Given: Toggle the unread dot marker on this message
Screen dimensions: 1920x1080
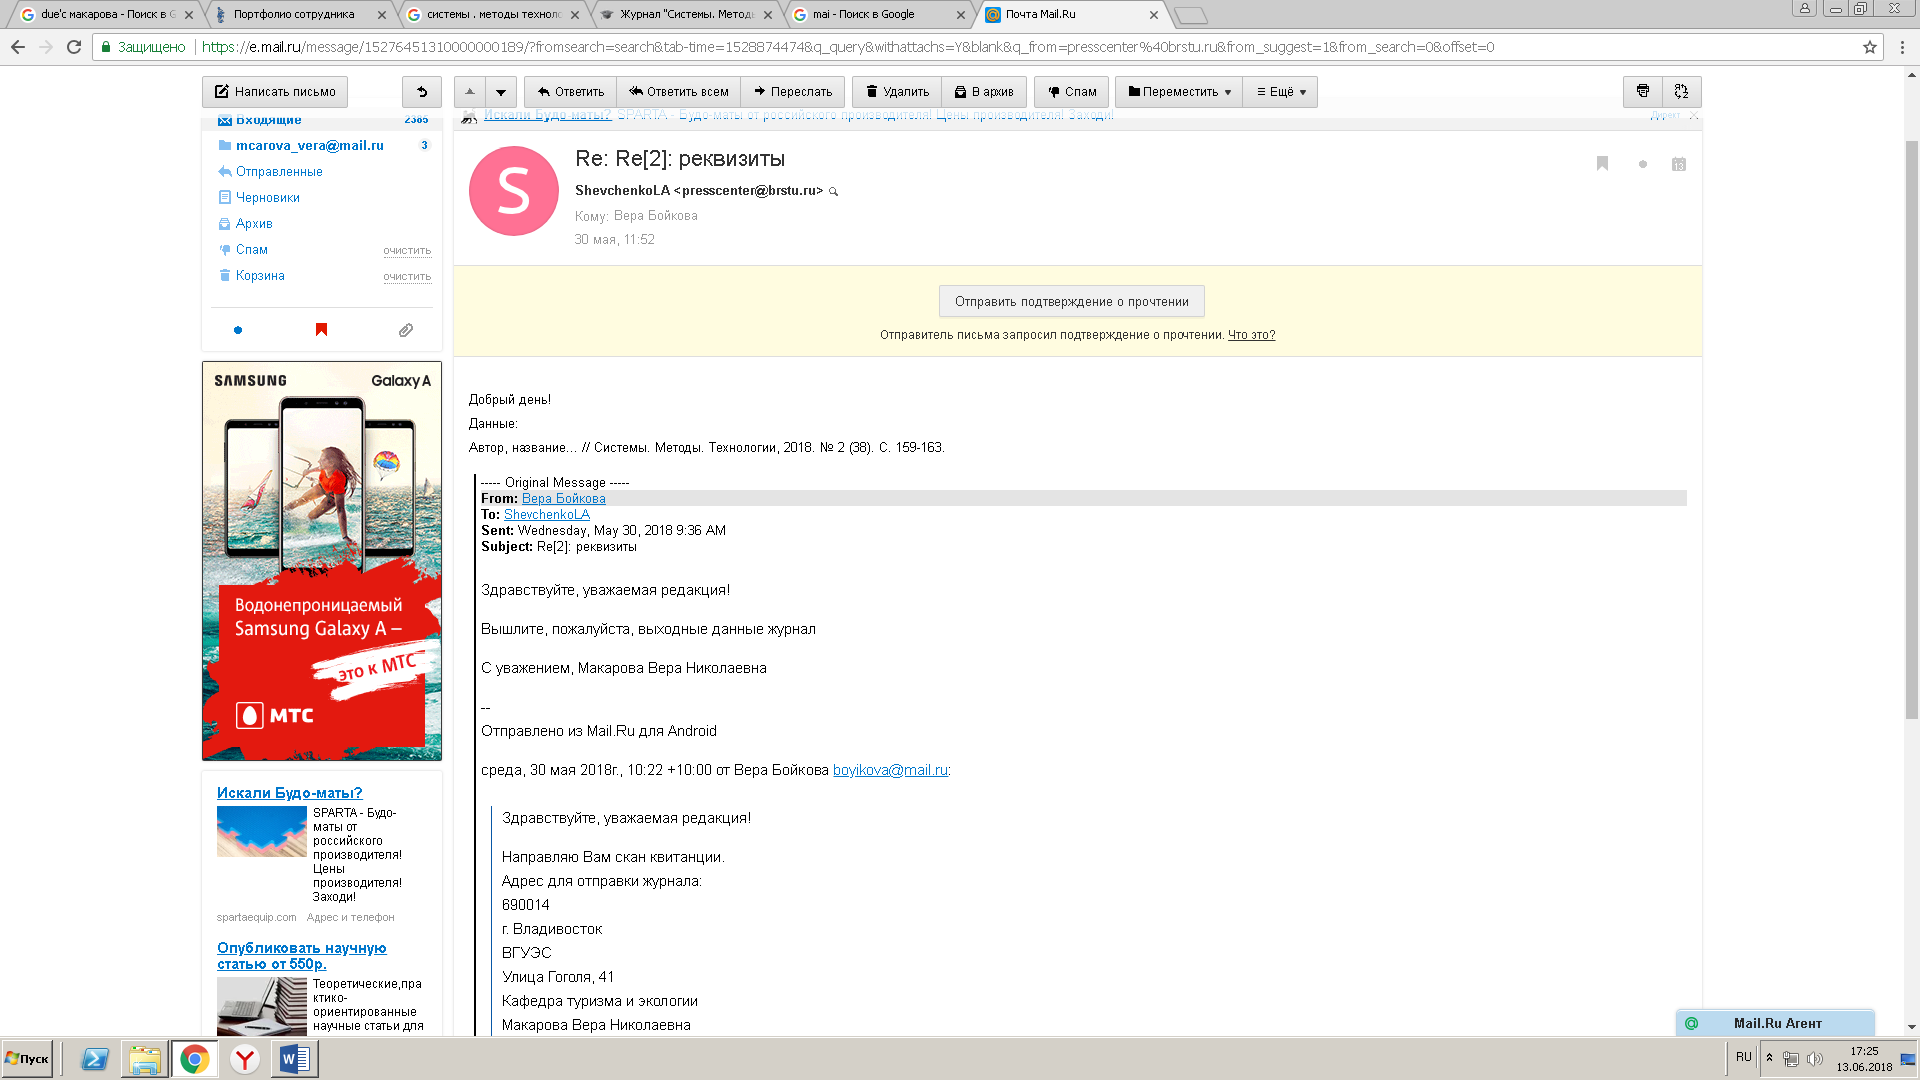Looking at the screenshot, I should [x=1642, y=164].
